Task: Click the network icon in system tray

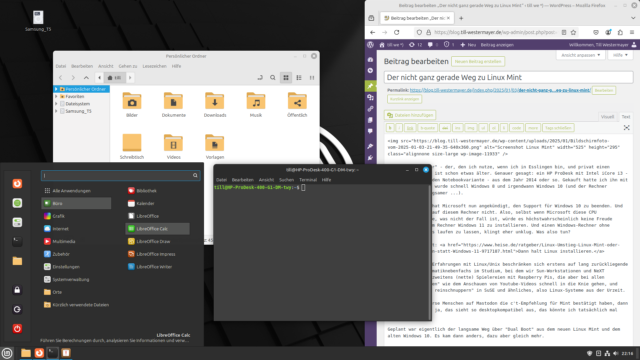Action: point(607,353)
